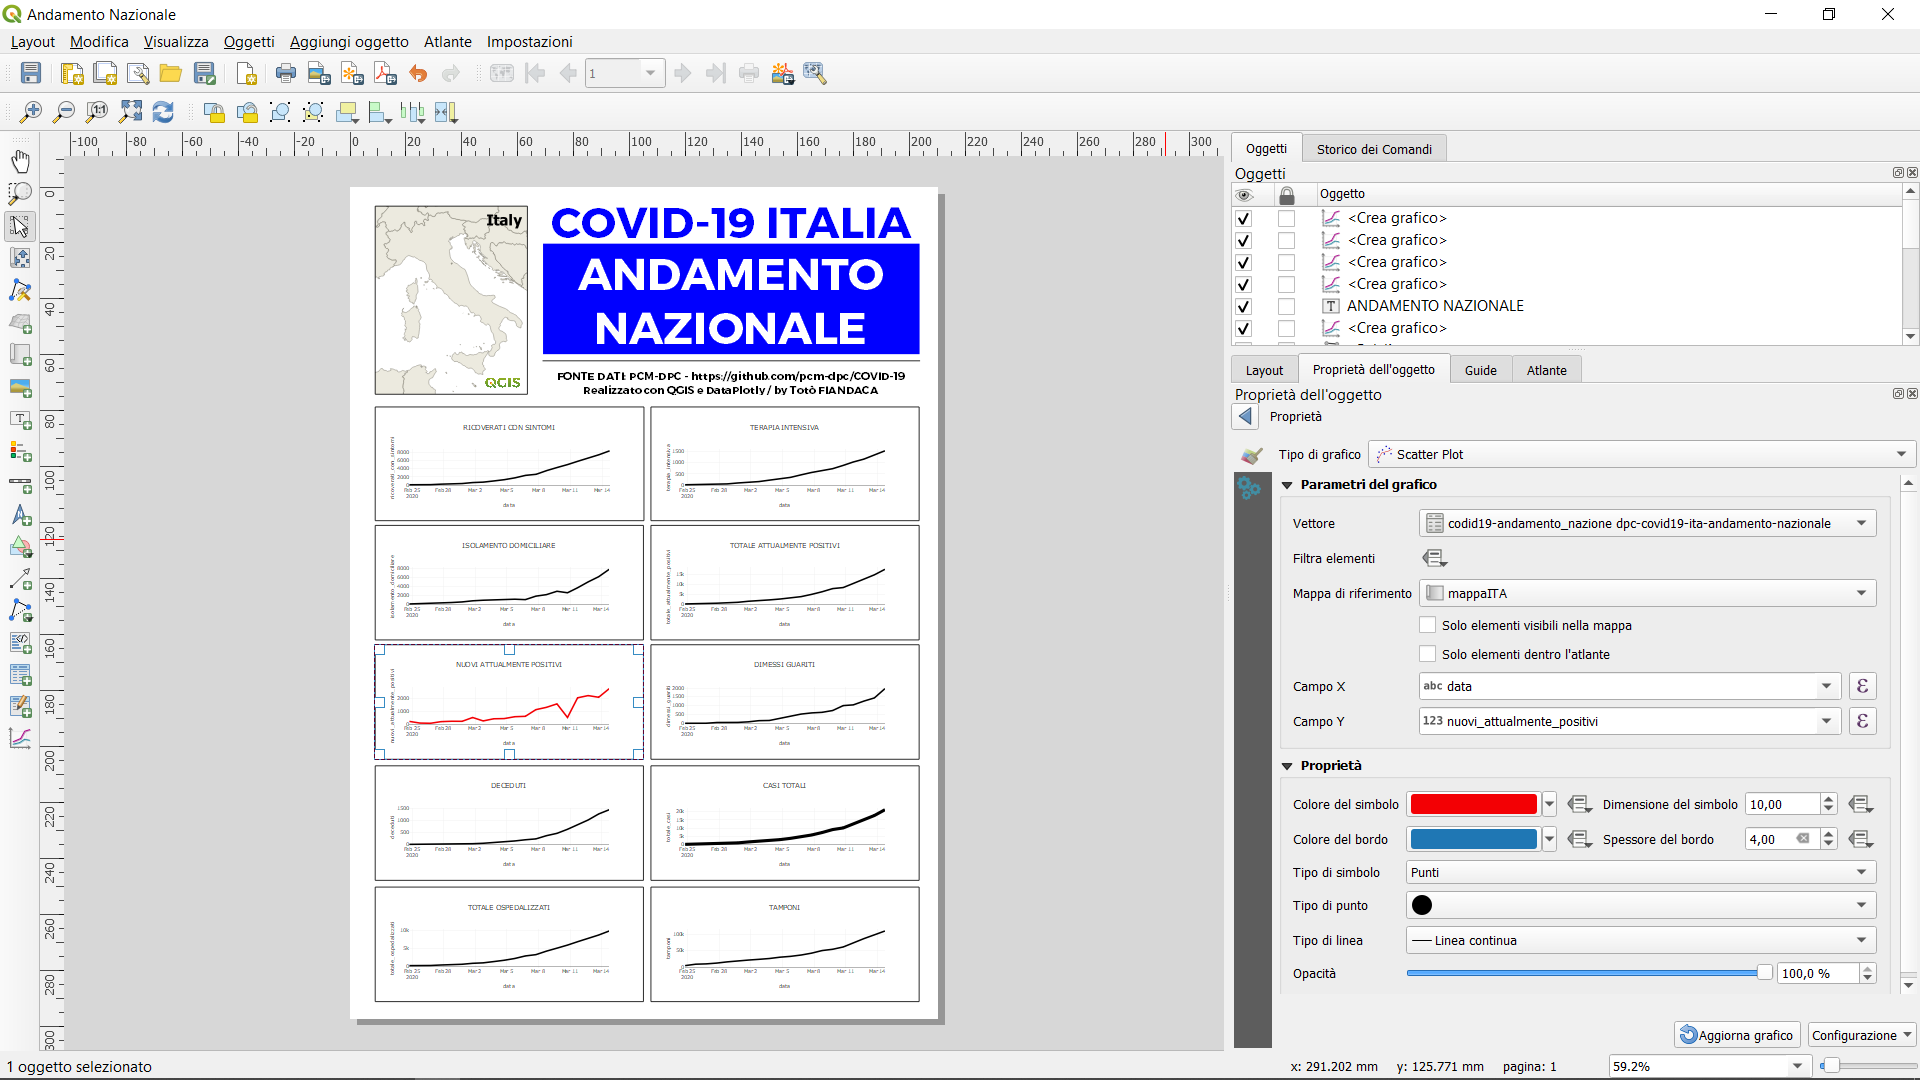Enable Solo elementi visibili nella mappa
The image size is (1920, 1080).
click(x=1428, y=625)
